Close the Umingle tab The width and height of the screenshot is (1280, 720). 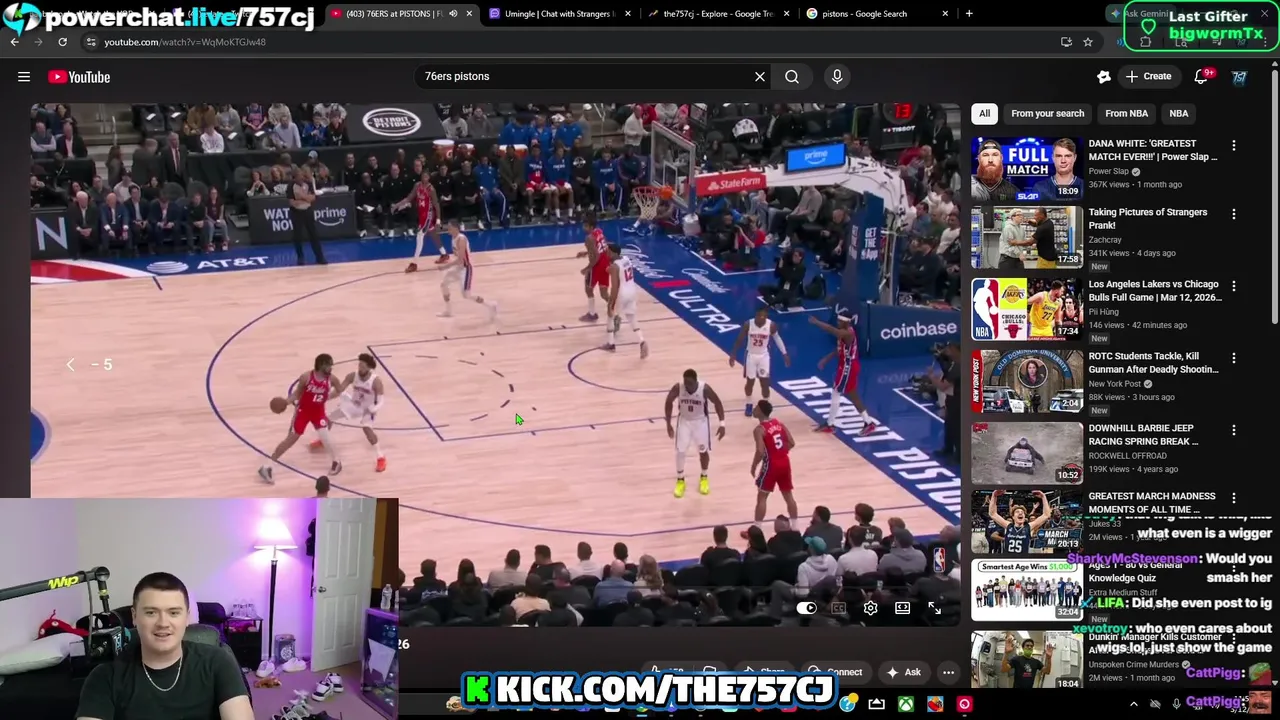(628, 14)
